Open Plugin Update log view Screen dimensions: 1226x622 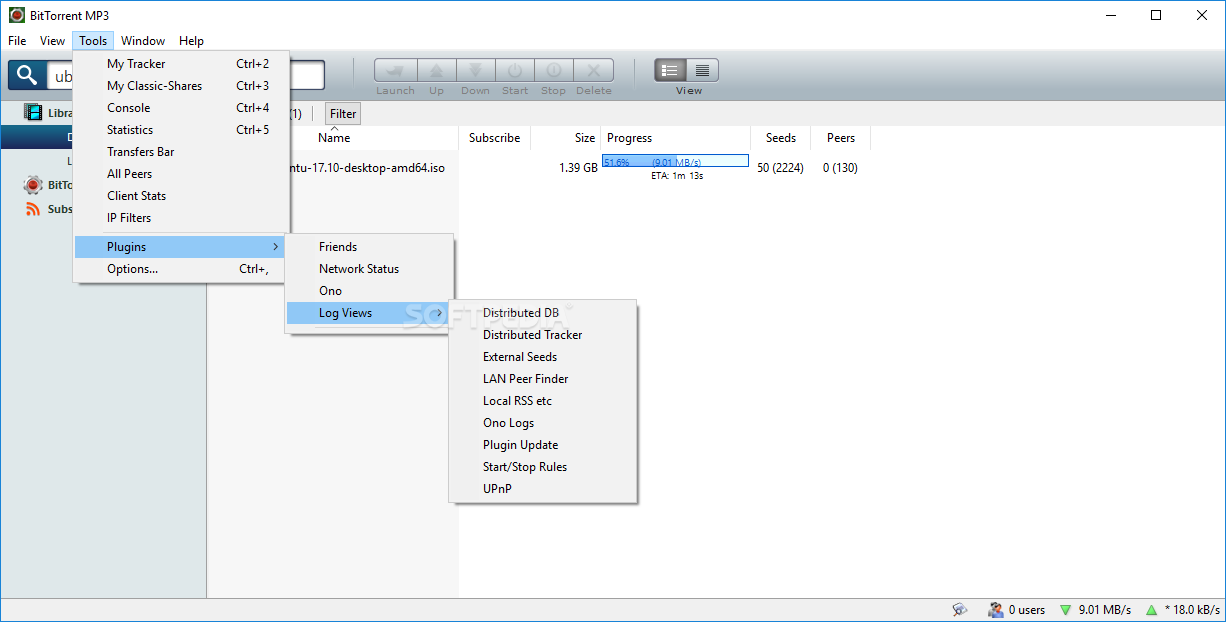tap(544, 445)
